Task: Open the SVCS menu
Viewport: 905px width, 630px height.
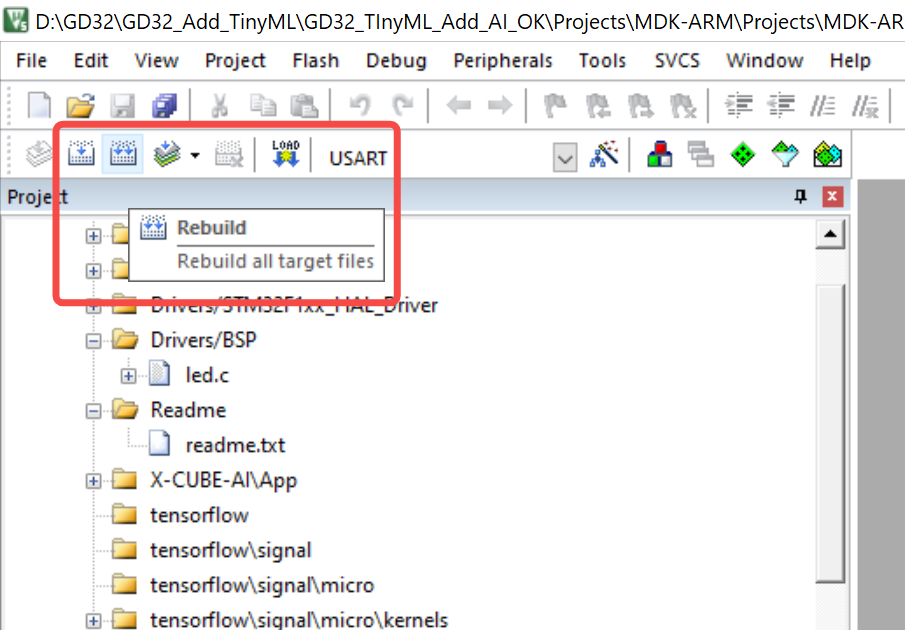Action: [x=677, y=61]
